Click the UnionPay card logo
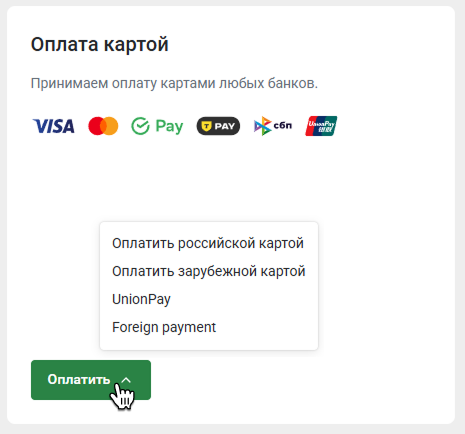The height and width of the screenshot is (434, 465). [x=321, y=126]
